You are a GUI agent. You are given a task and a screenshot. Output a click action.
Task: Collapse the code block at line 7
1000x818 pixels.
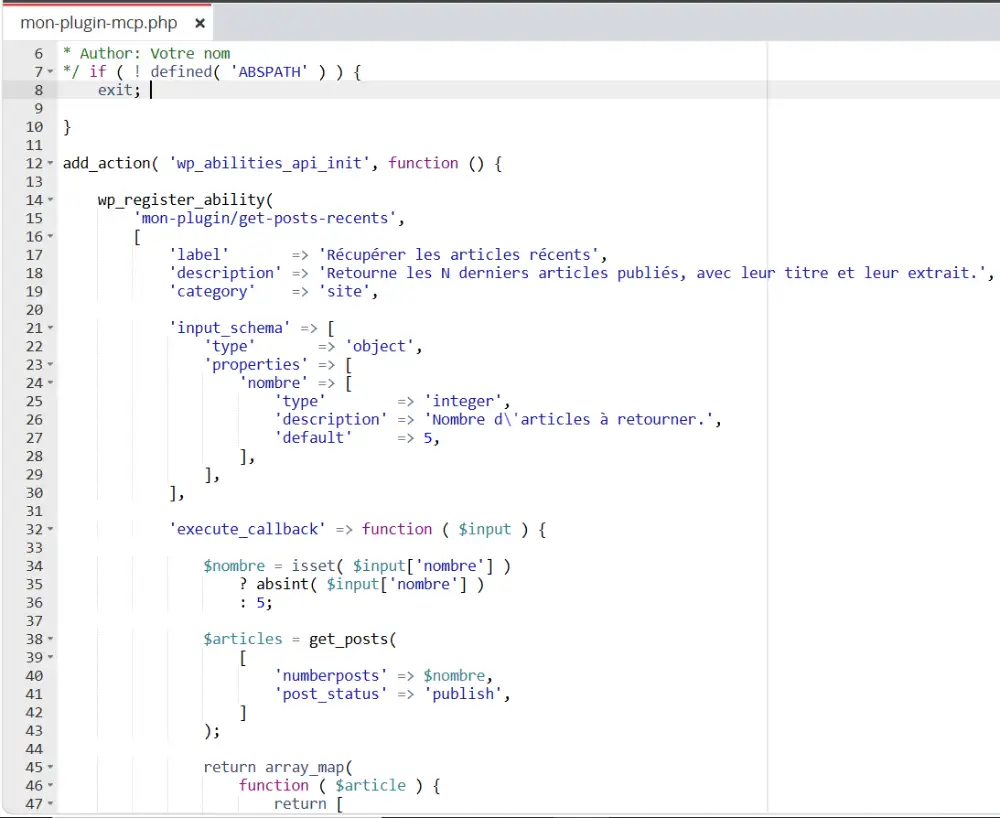point(50,72)
